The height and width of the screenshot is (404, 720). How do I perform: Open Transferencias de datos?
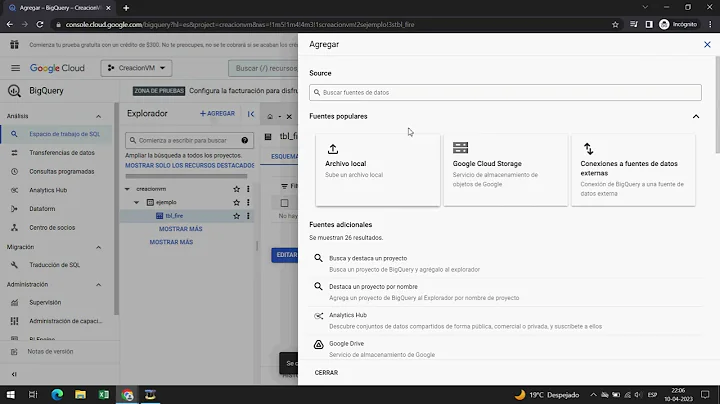56,153
